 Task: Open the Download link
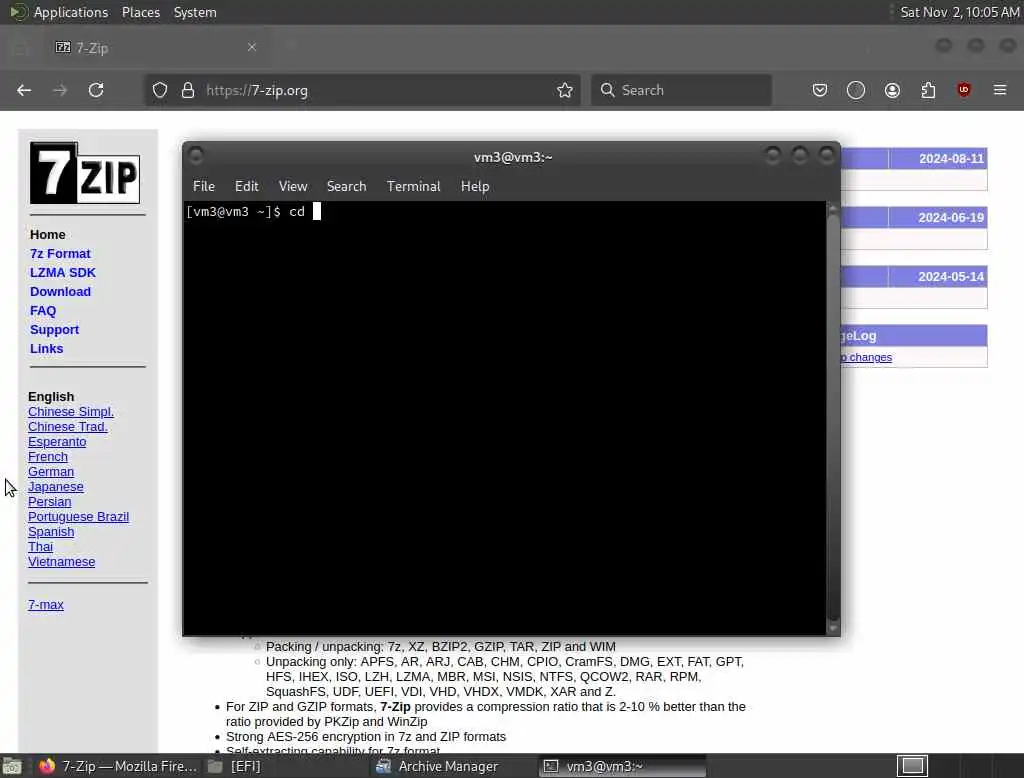click(x=60, y=291)
